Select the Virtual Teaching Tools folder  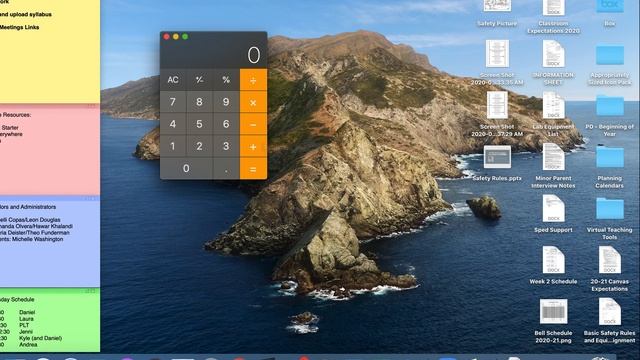[610, 209]
